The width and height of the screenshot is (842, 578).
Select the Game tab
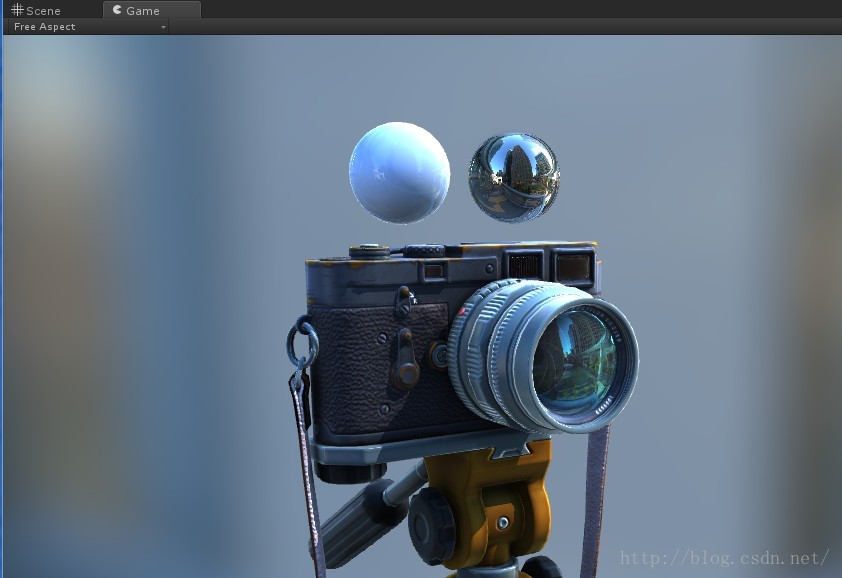[x=152, y=10]
